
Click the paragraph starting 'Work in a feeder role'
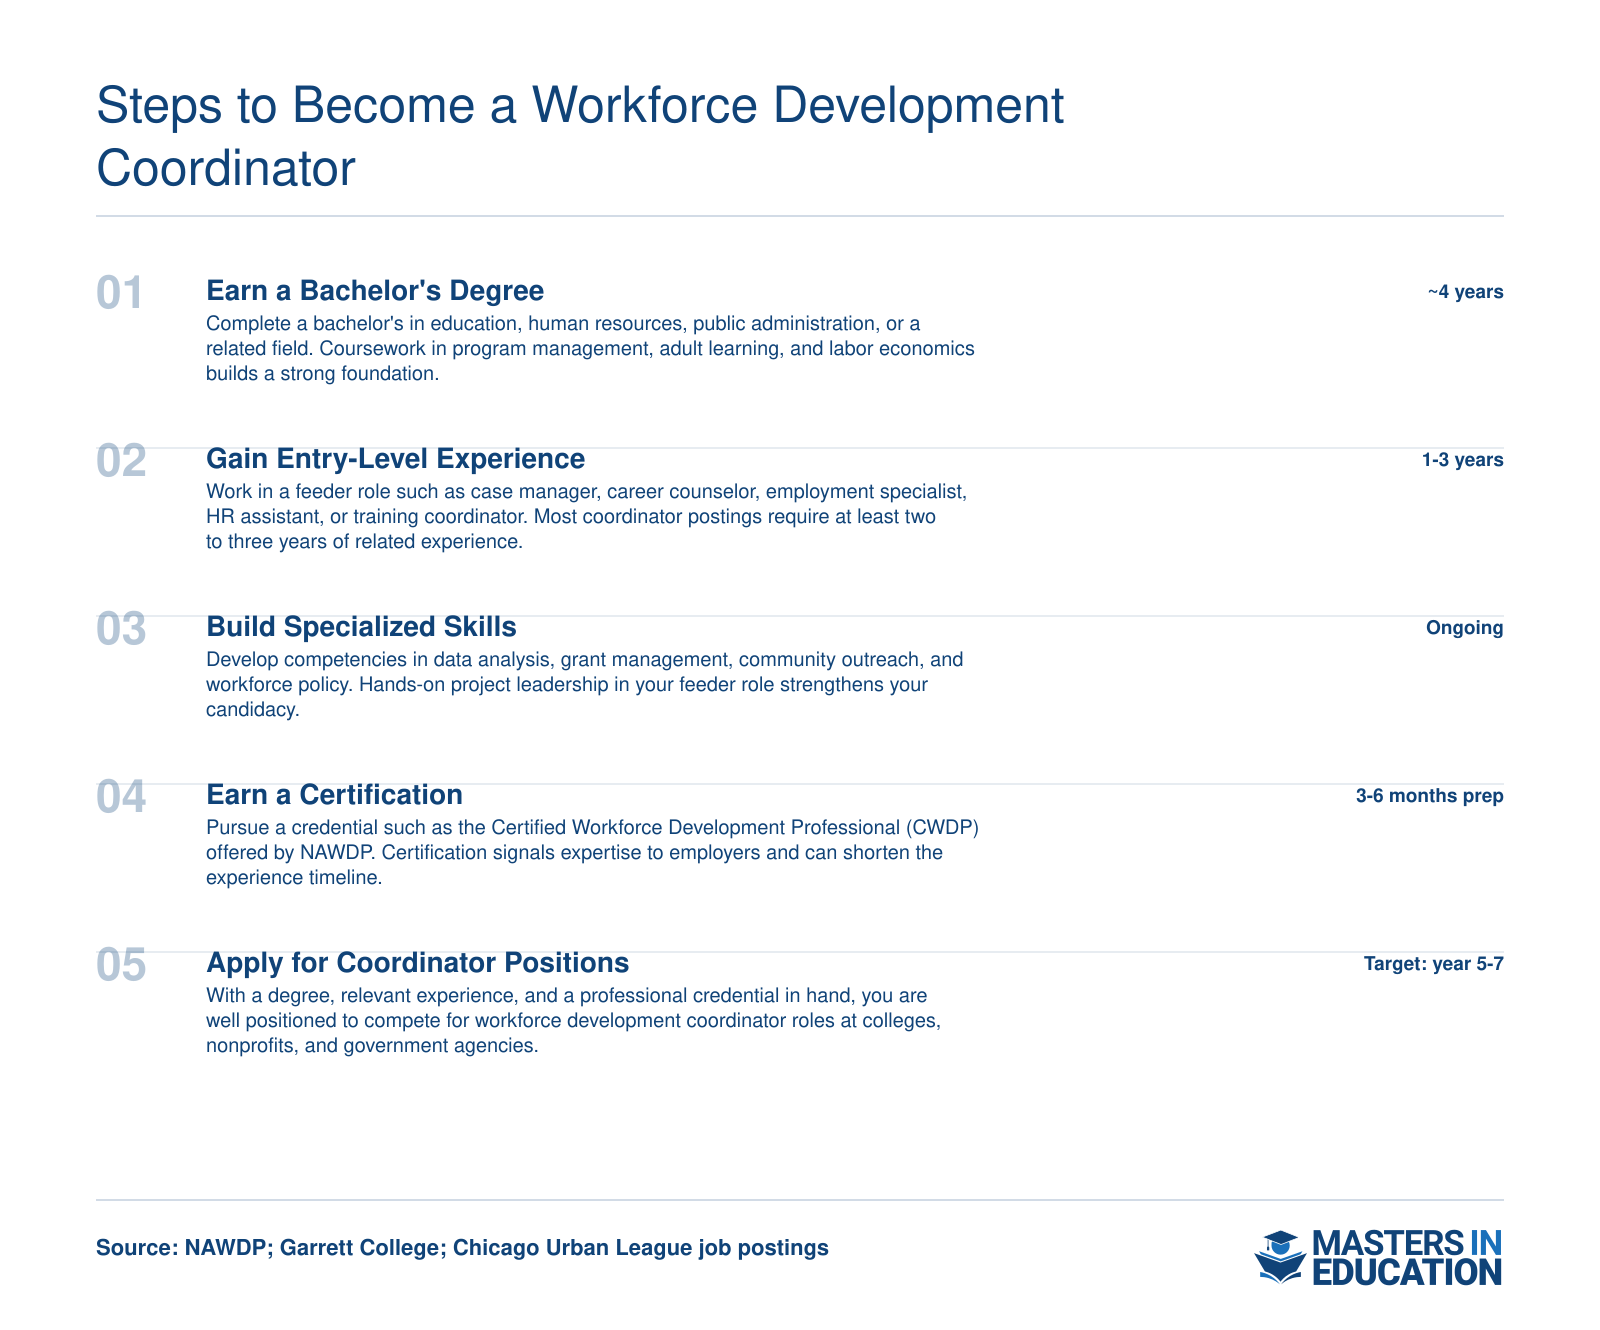pyautogui.click(x=586, y=517)
